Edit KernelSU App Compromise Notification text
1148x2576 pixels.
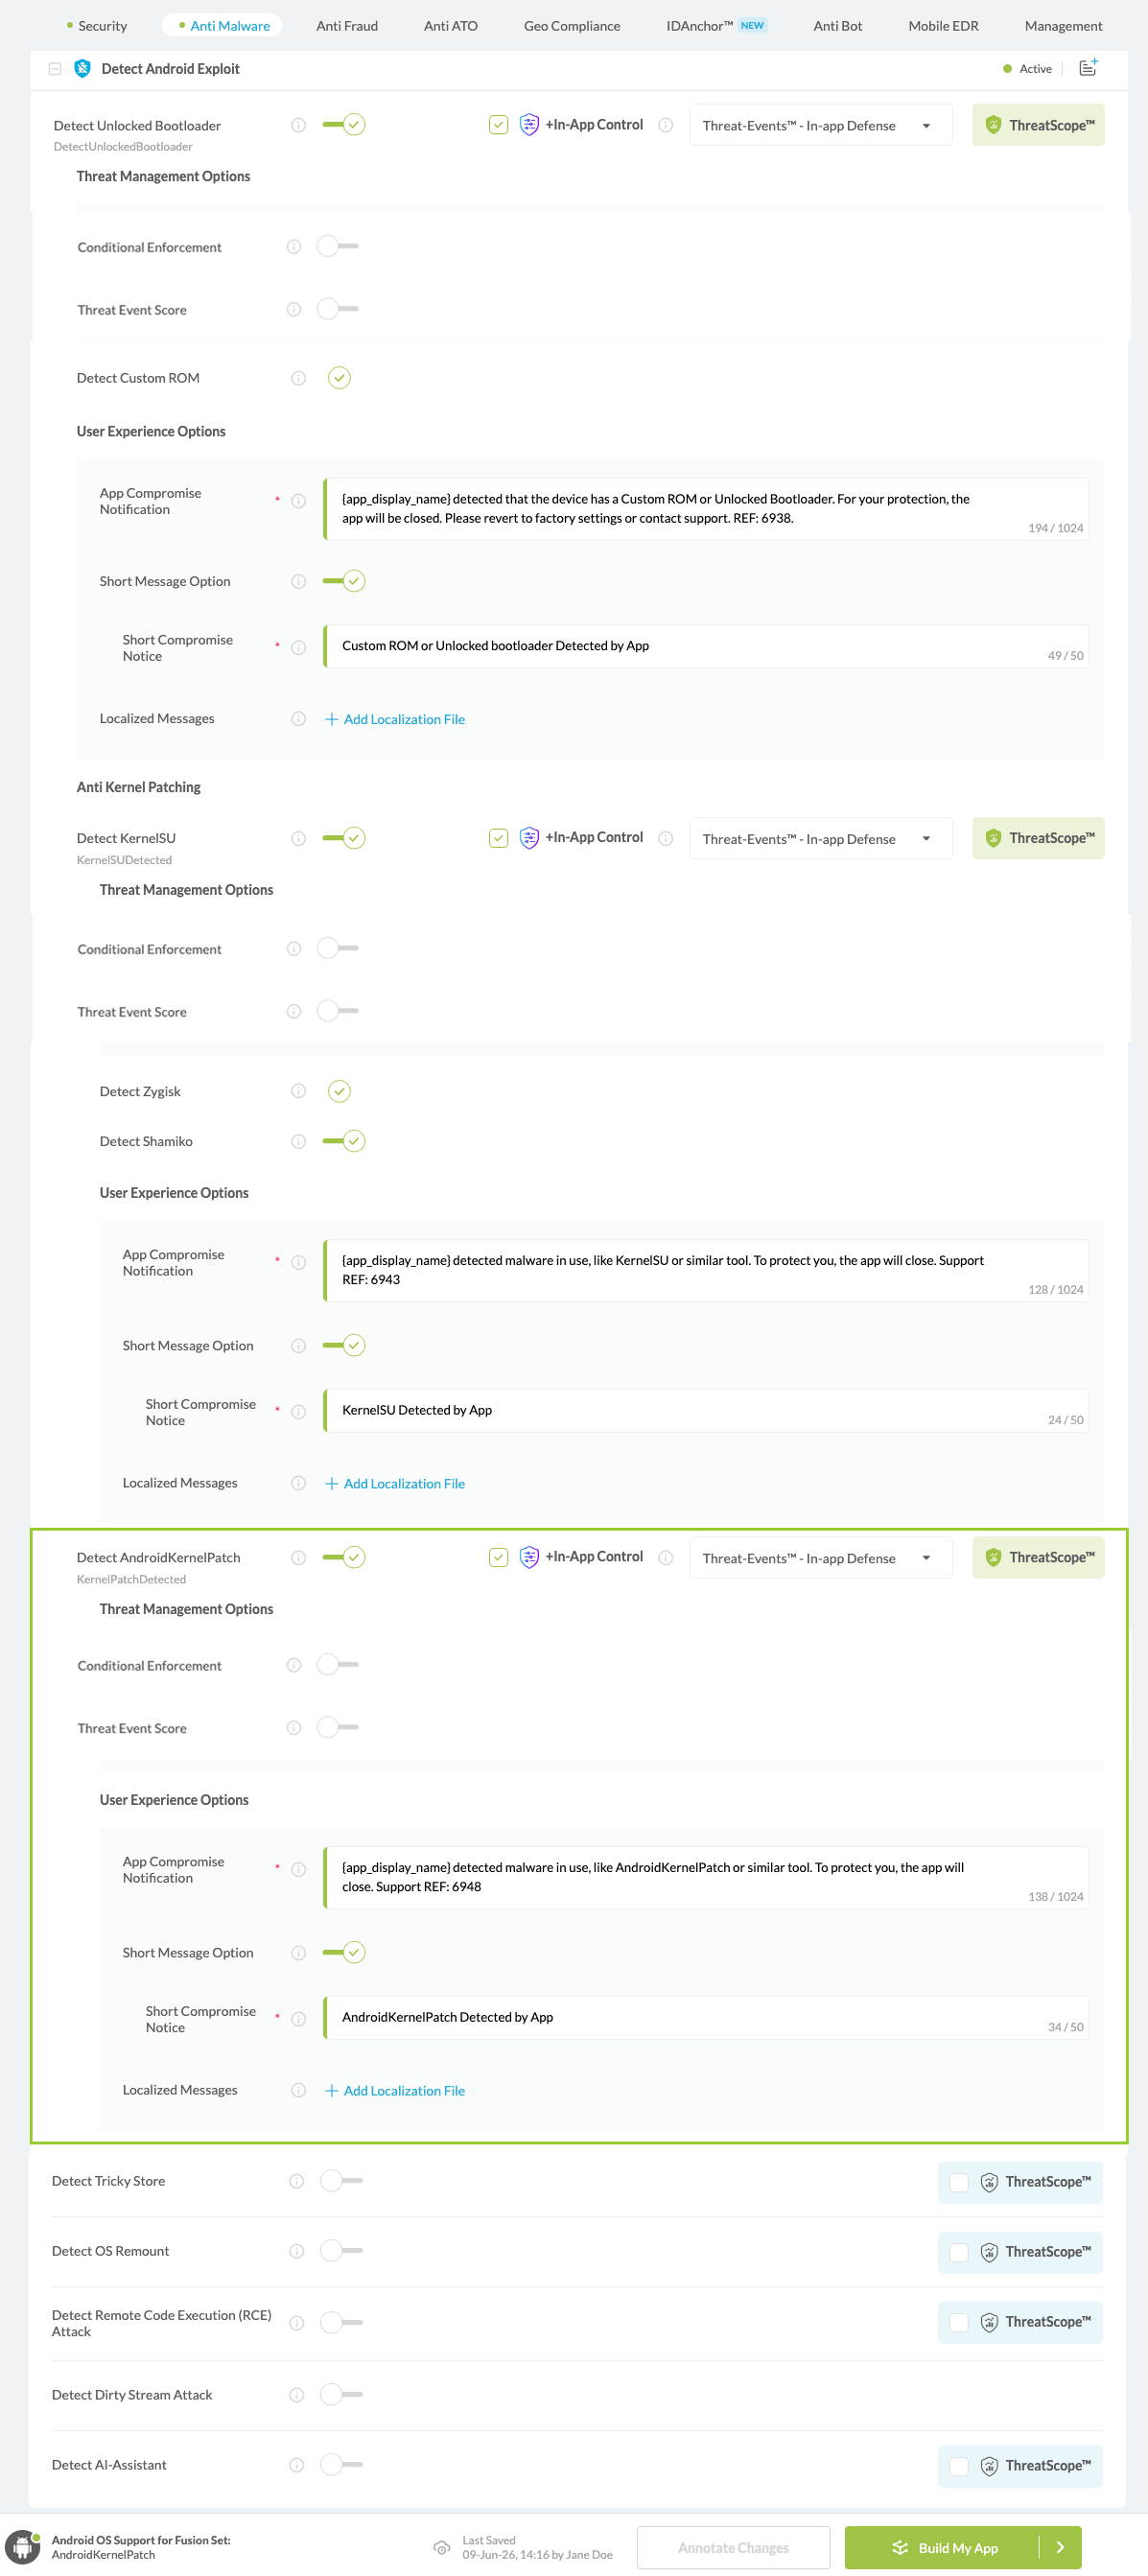pyautogui.click(x=706, y=1270)
